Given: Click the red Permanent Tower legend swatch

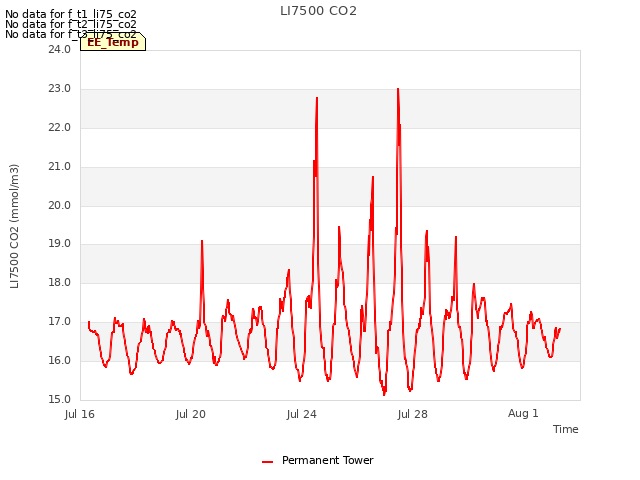Looking at the screenshot, I should tap(267, 462).
